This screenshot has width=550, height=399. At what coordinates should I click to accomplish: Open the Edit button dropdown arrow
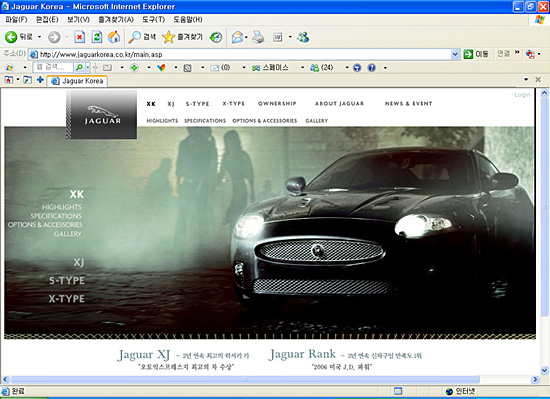290,37
